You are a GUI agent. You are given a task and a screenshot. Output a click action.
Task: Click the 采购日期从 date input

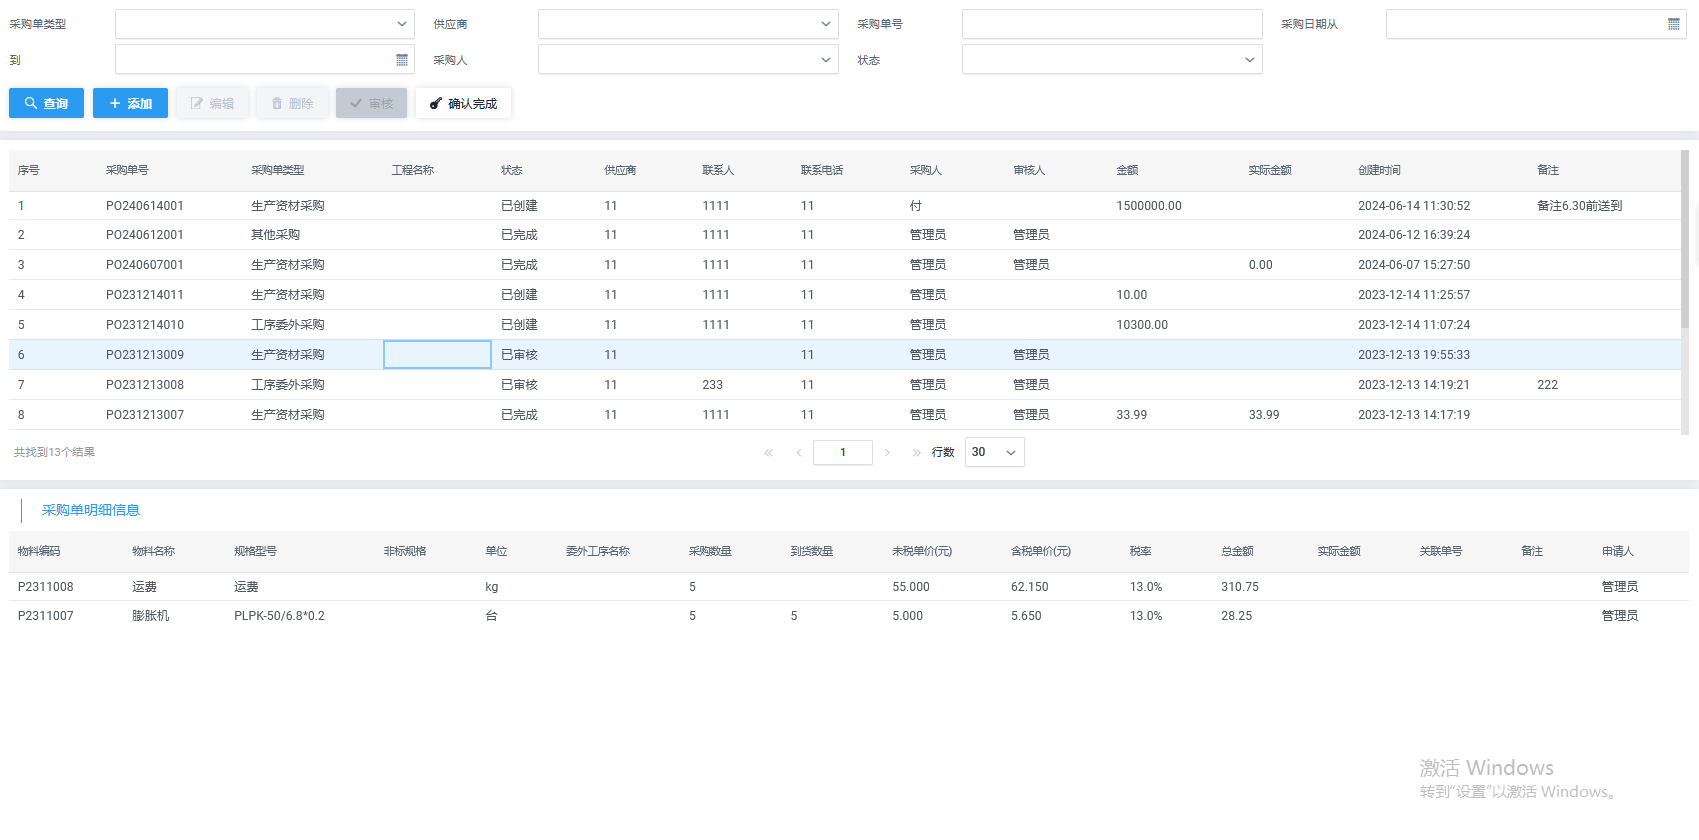1536,24
